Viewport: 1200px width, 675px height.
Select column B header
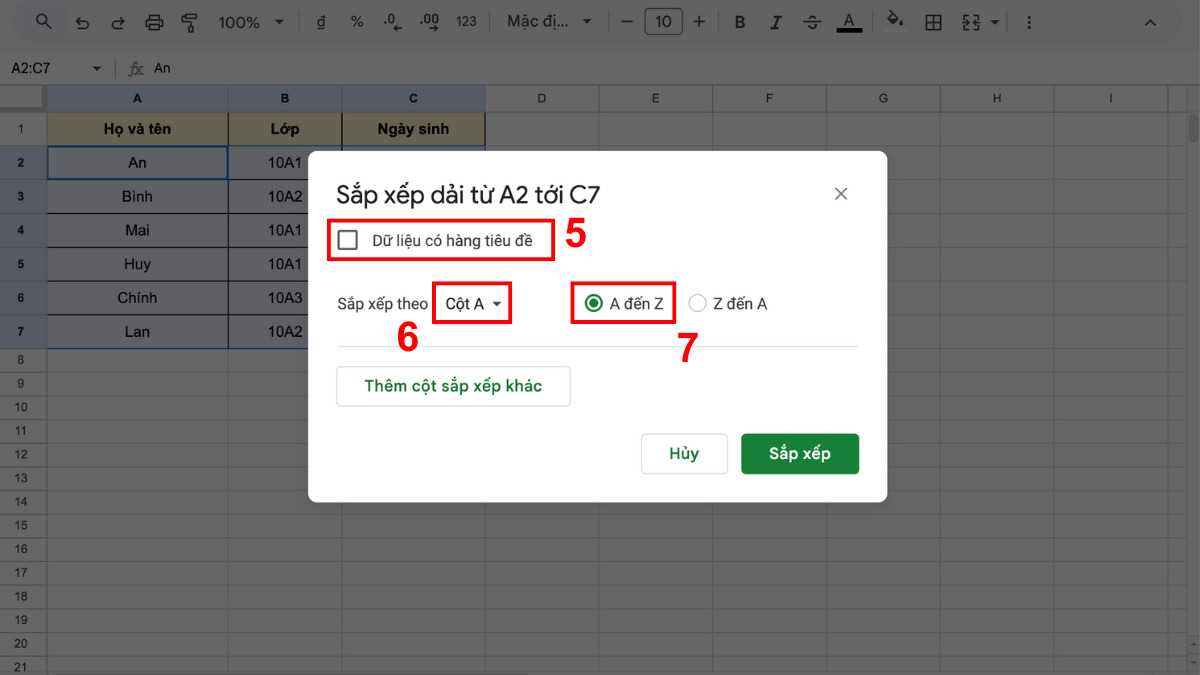point(285,98)
